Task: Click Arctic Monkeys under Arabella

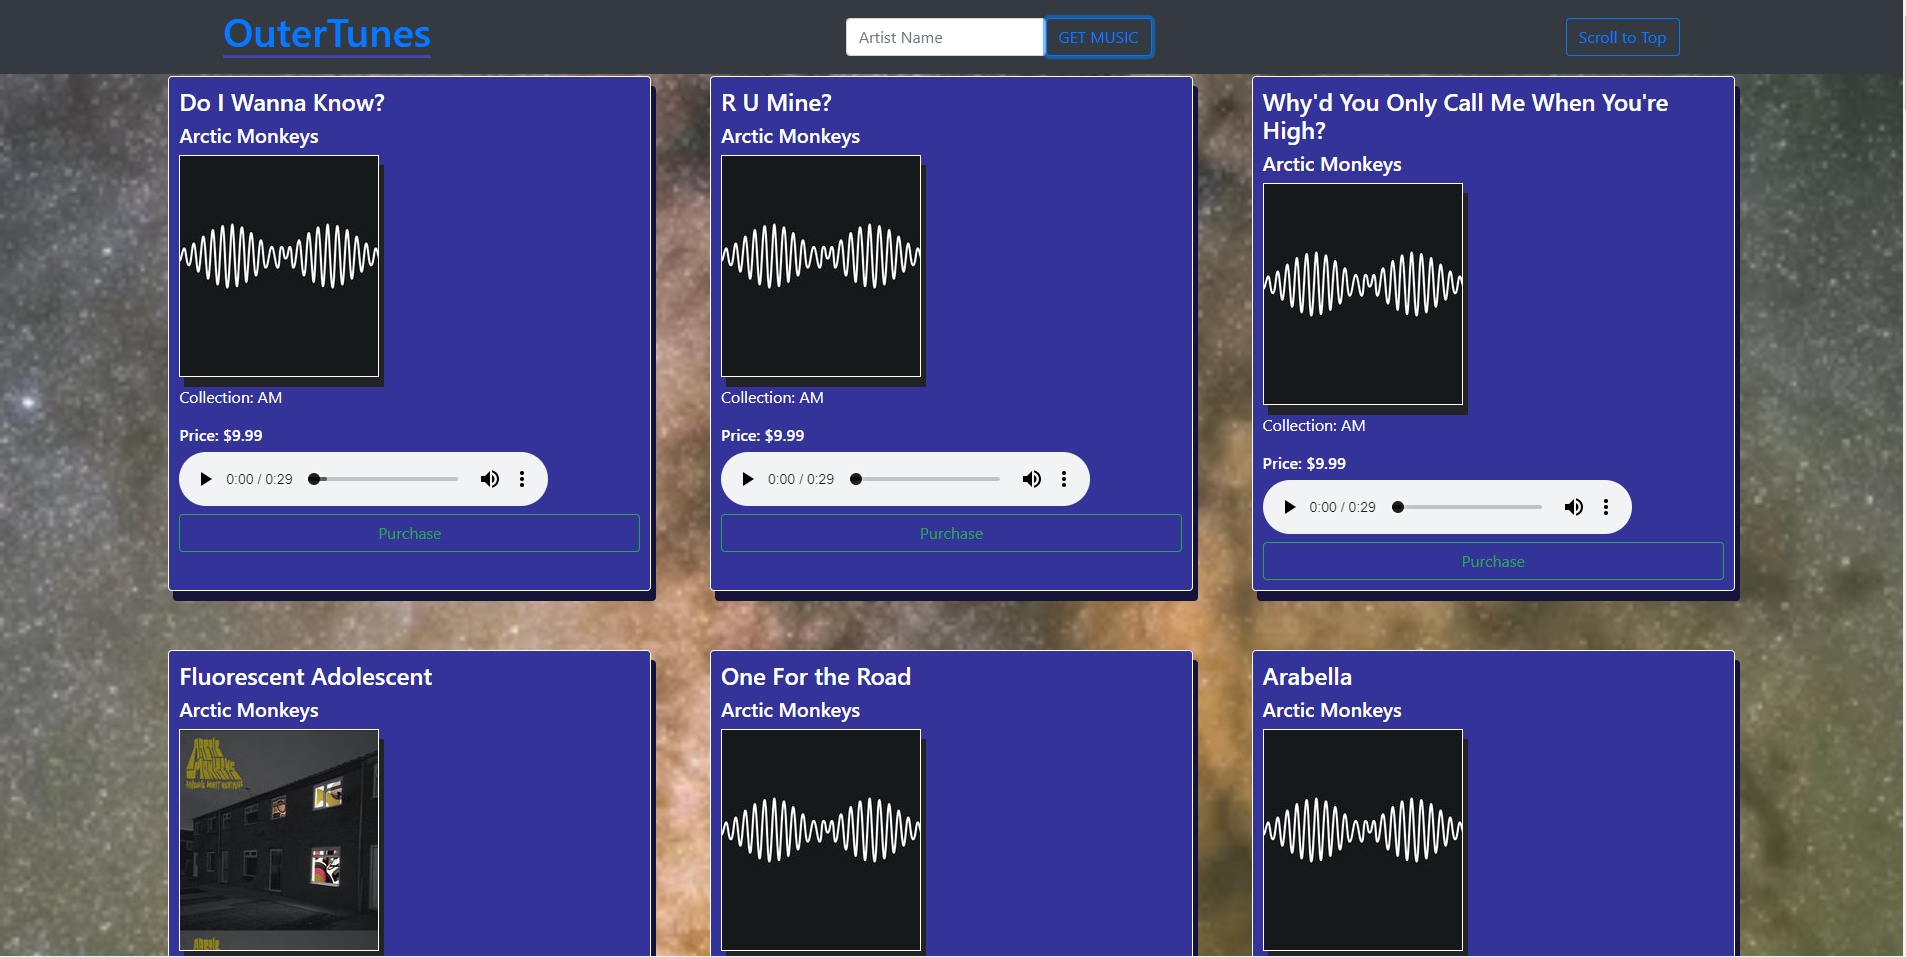Action: 1332,710
